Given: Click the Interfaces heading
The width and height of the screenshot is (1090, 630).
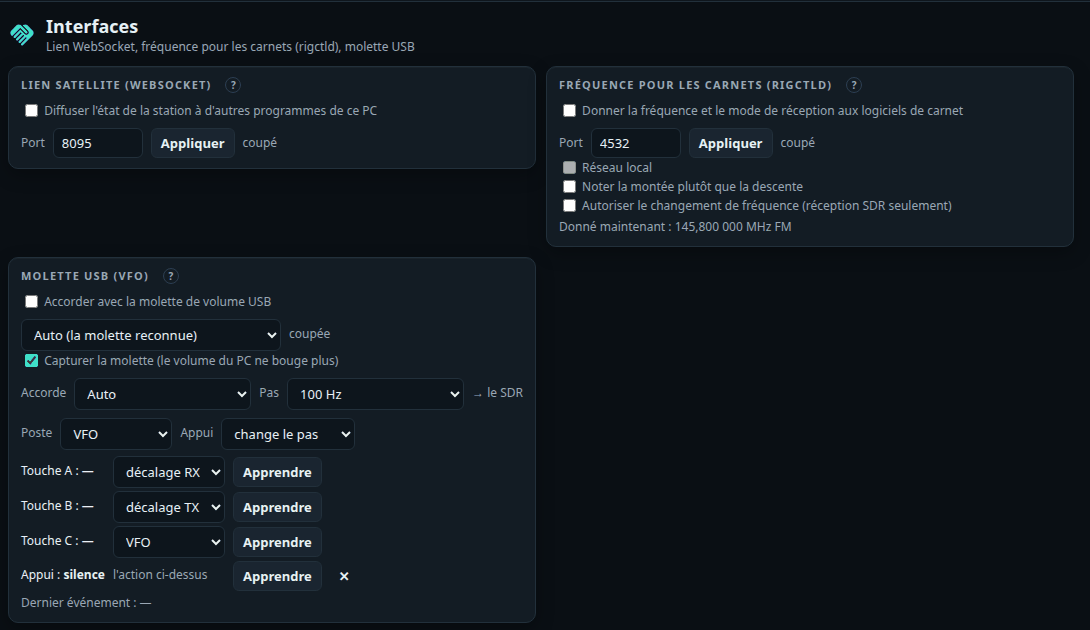Looking at the screenshot, I should click(92, 26).
